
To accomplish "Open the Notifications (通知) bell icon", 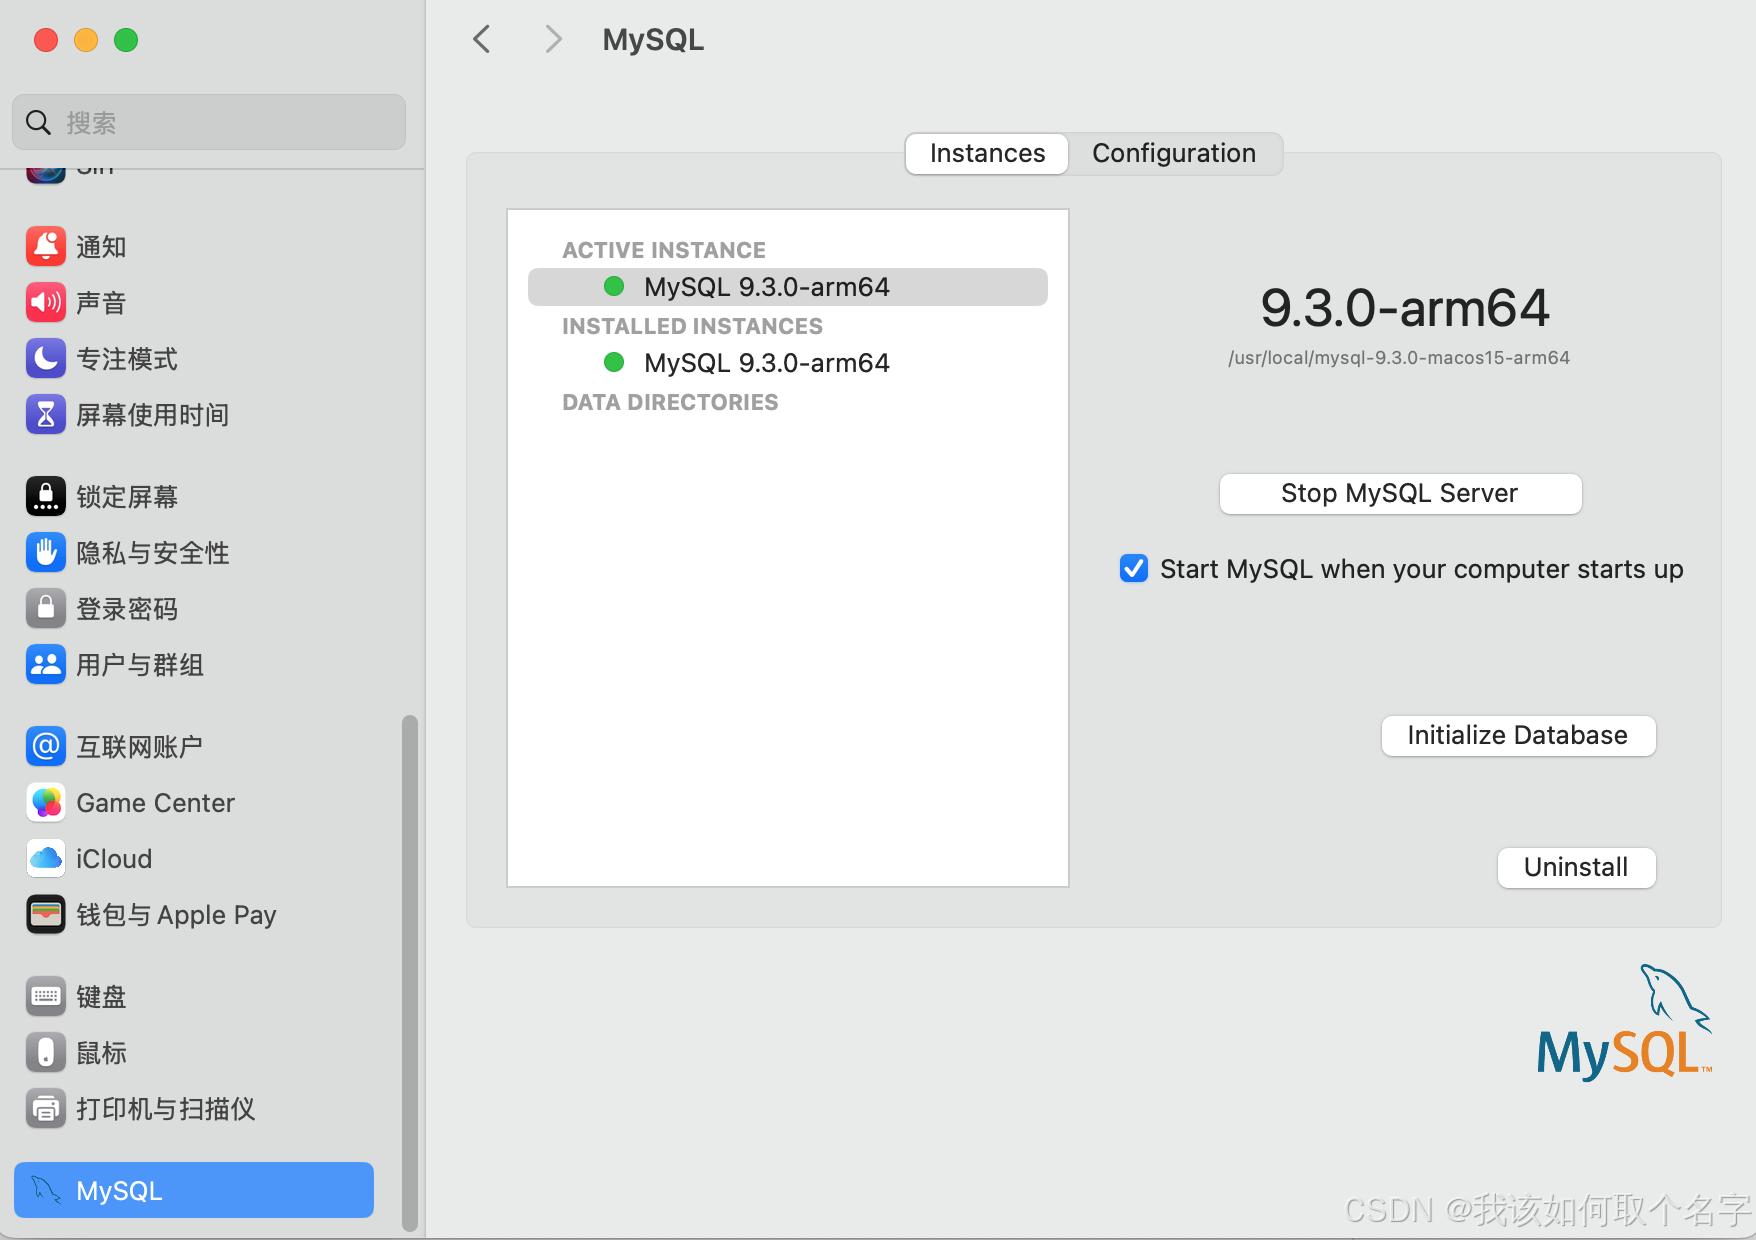I will pyautogui.click(x=46, y=246).
